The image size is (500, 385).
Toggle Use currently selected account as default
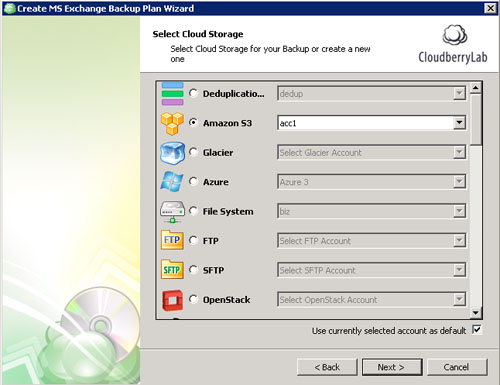click(x=477, y=330)
